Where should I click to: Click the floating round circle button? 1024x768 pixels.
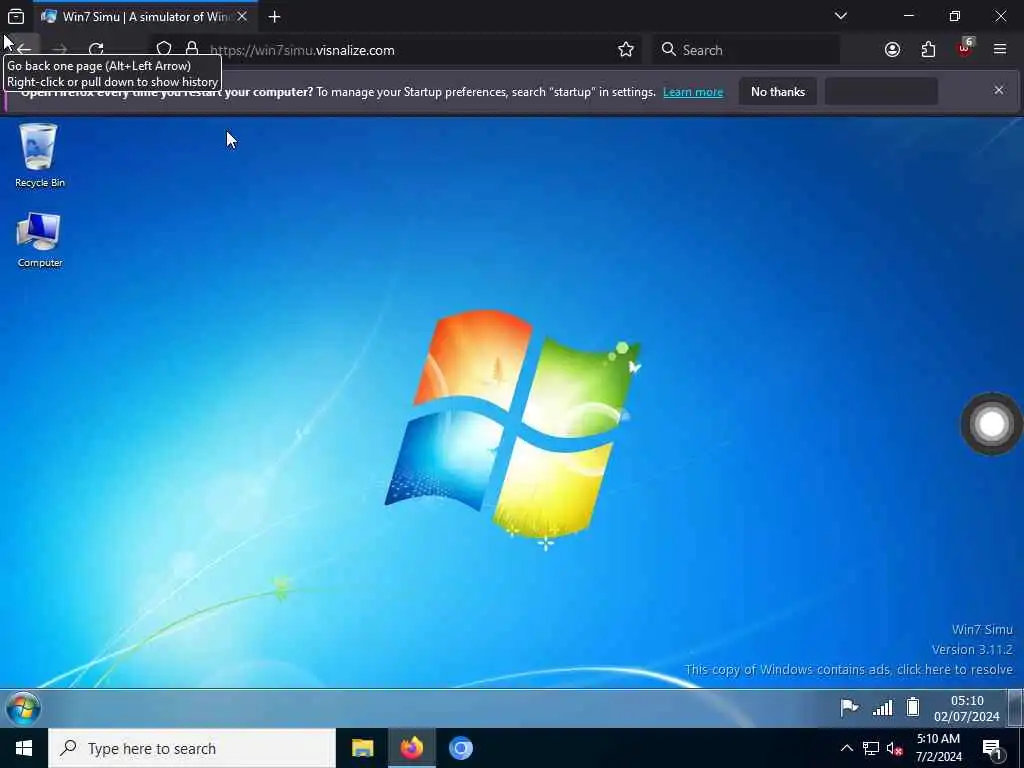click(991, 424)
